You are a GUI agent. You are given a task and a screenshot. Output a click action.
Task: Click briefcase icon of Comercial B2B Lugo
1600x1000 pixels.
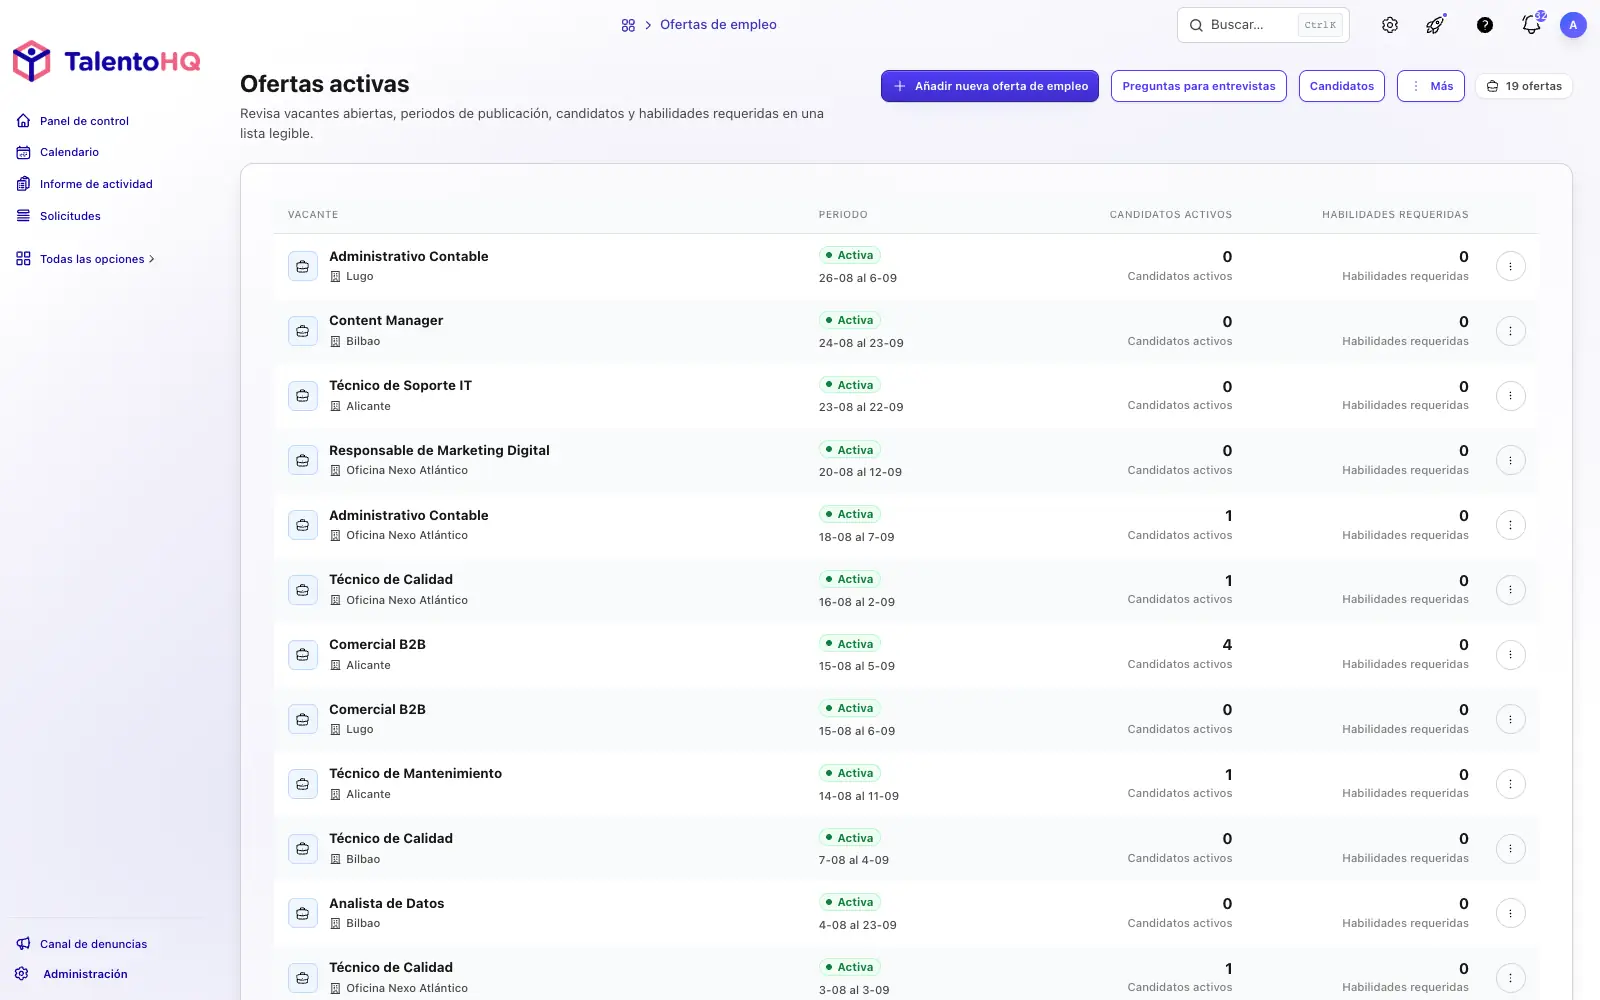[303, 719]
